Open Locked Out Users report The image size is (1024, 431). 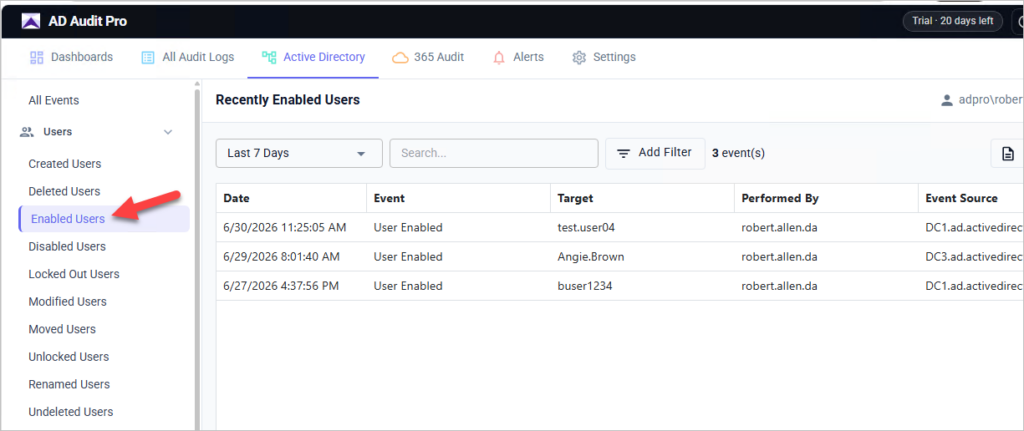click(x=74, y=274)
